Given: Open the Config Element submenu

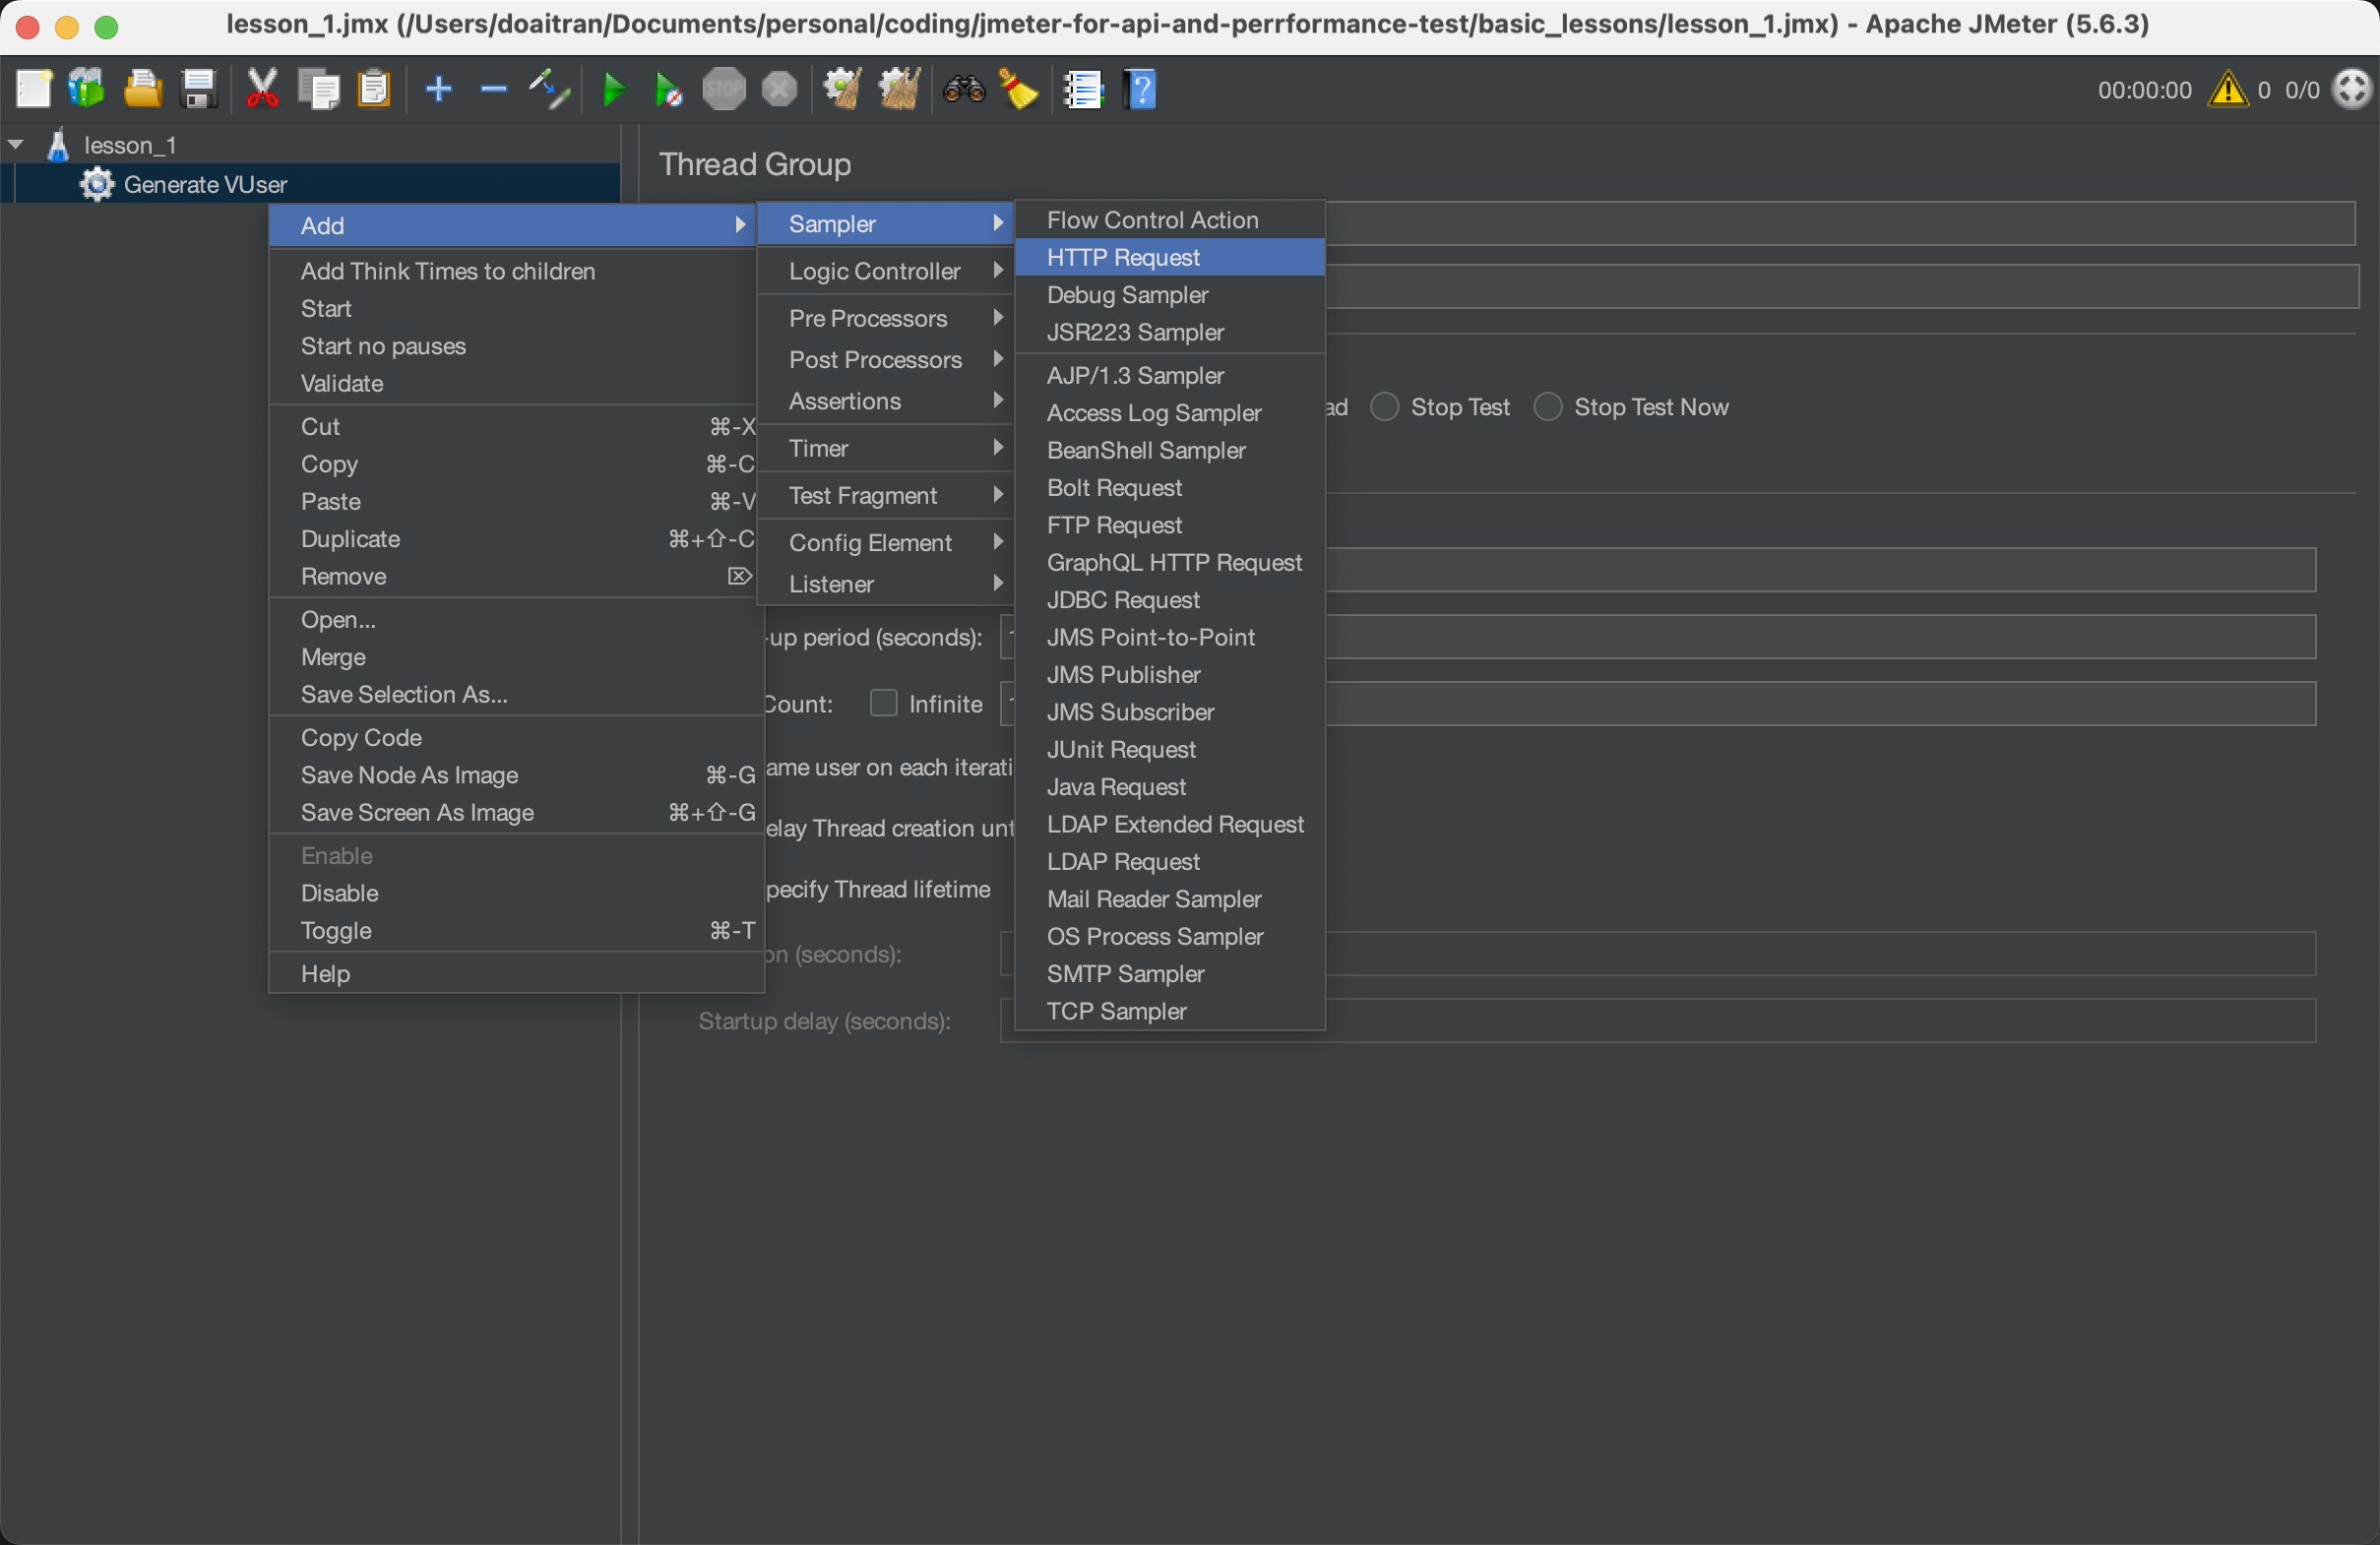Looking at the screenshot, I should click(x=885, y=542).
